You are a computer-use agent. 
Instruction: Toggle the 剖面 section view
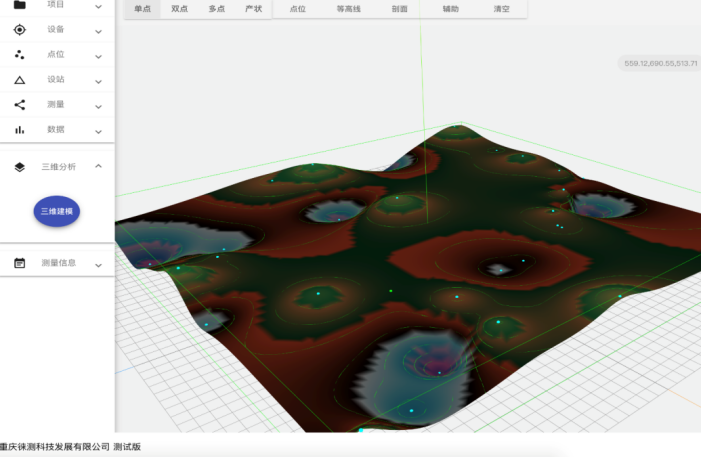pyautogui.click(x=399, y=8)
